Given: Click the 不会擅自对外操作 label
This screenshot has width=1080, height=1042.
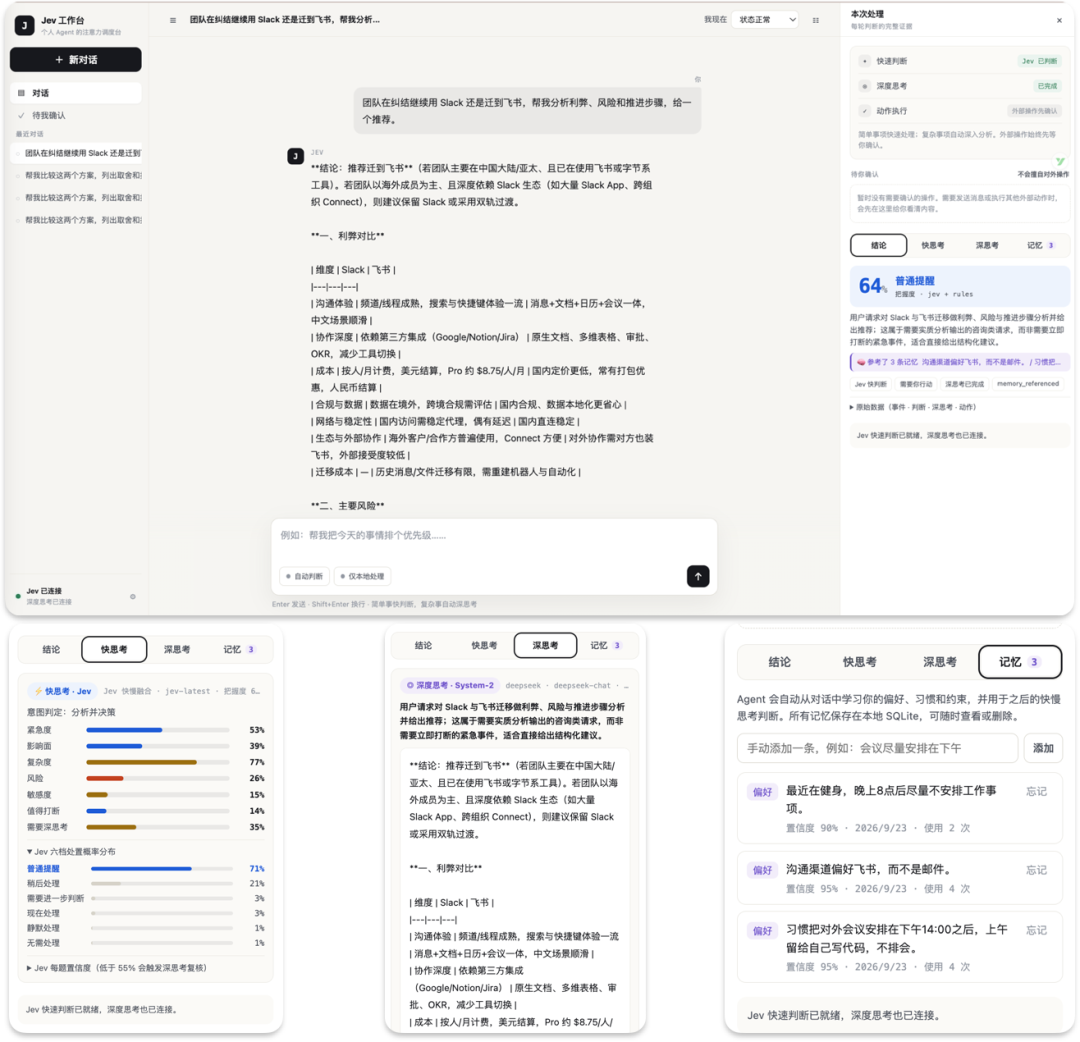Looking at the screenshot, I should click(1043, 174).
